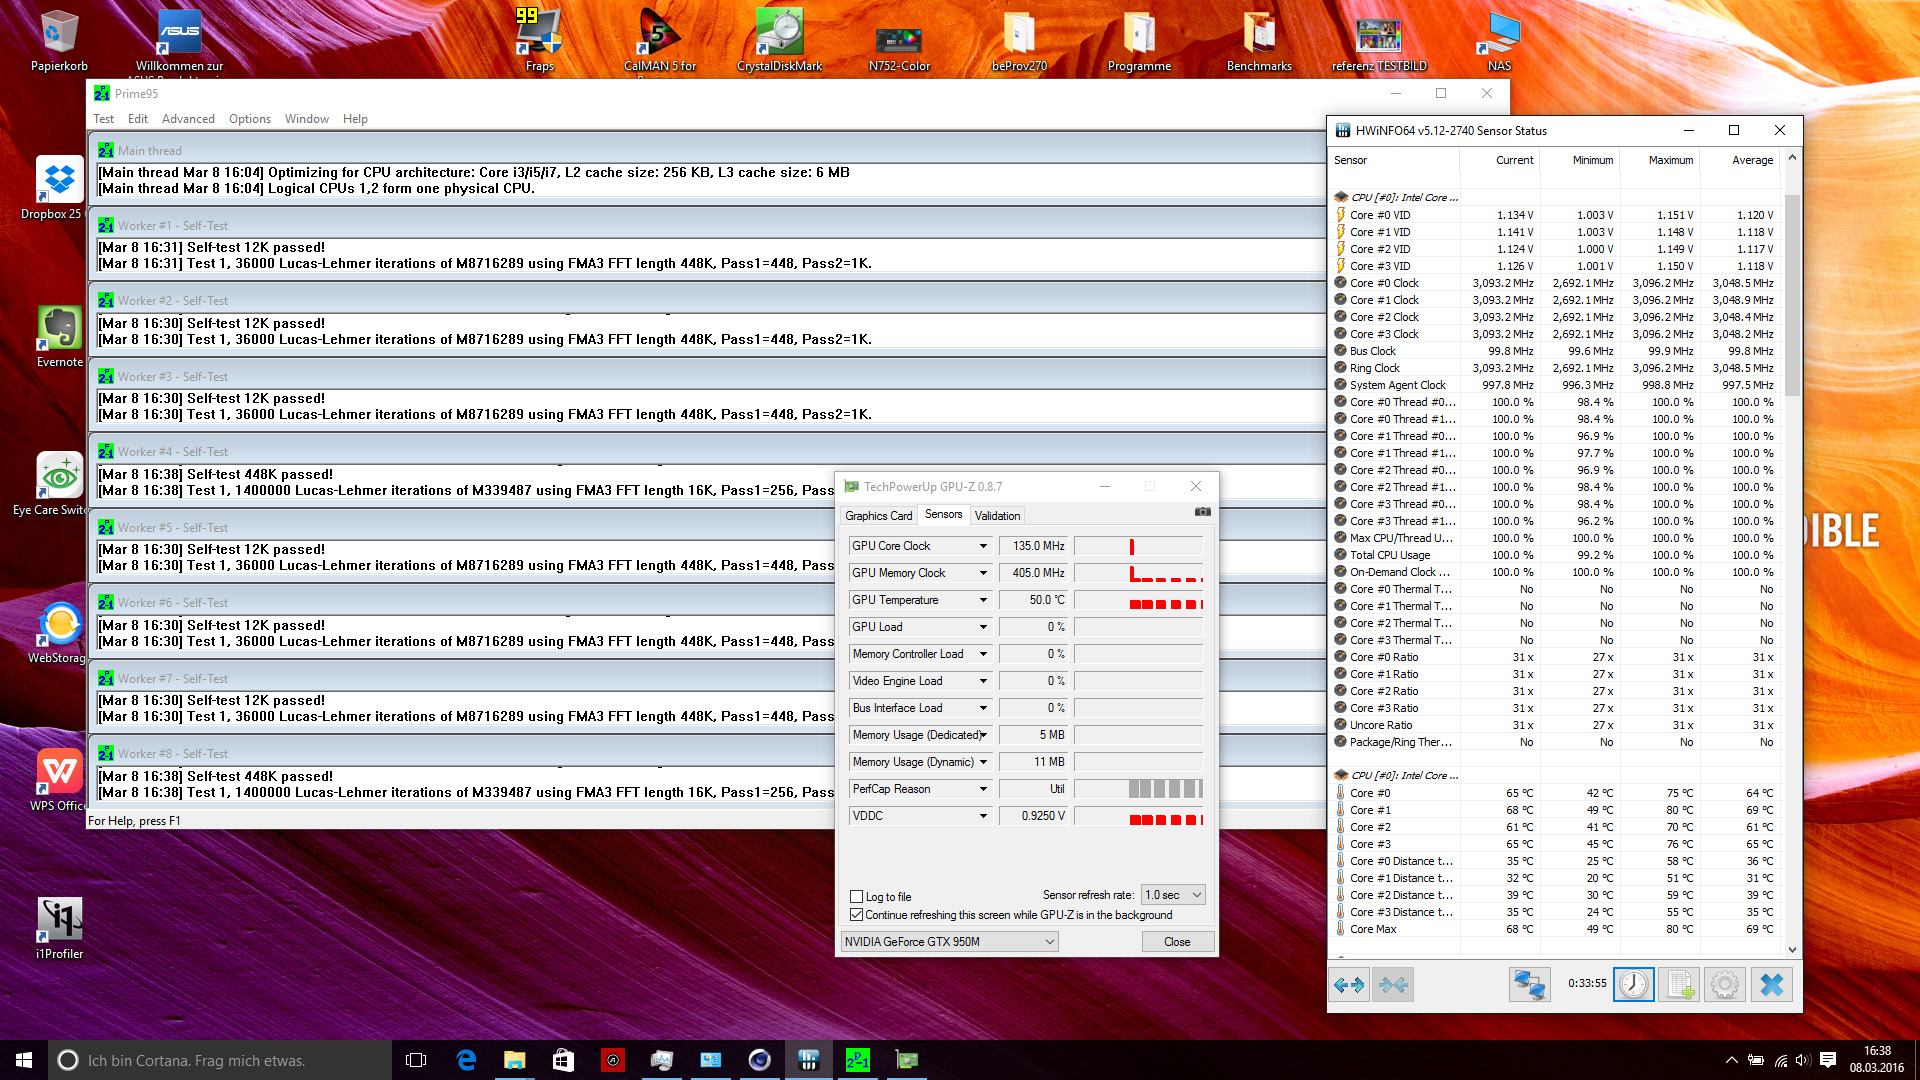
Task: Open sensor refresh rate dropdown
Action: tap(1173, 895)
